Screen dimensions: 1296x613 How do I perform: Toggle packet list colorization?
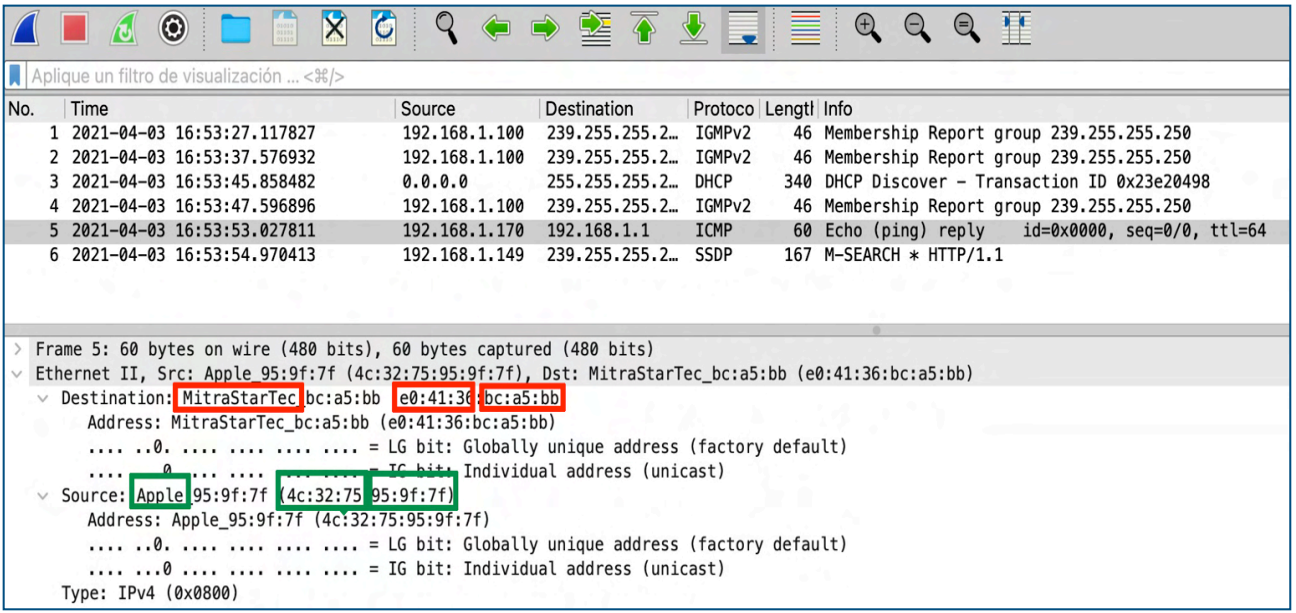[x=805, y=29]
